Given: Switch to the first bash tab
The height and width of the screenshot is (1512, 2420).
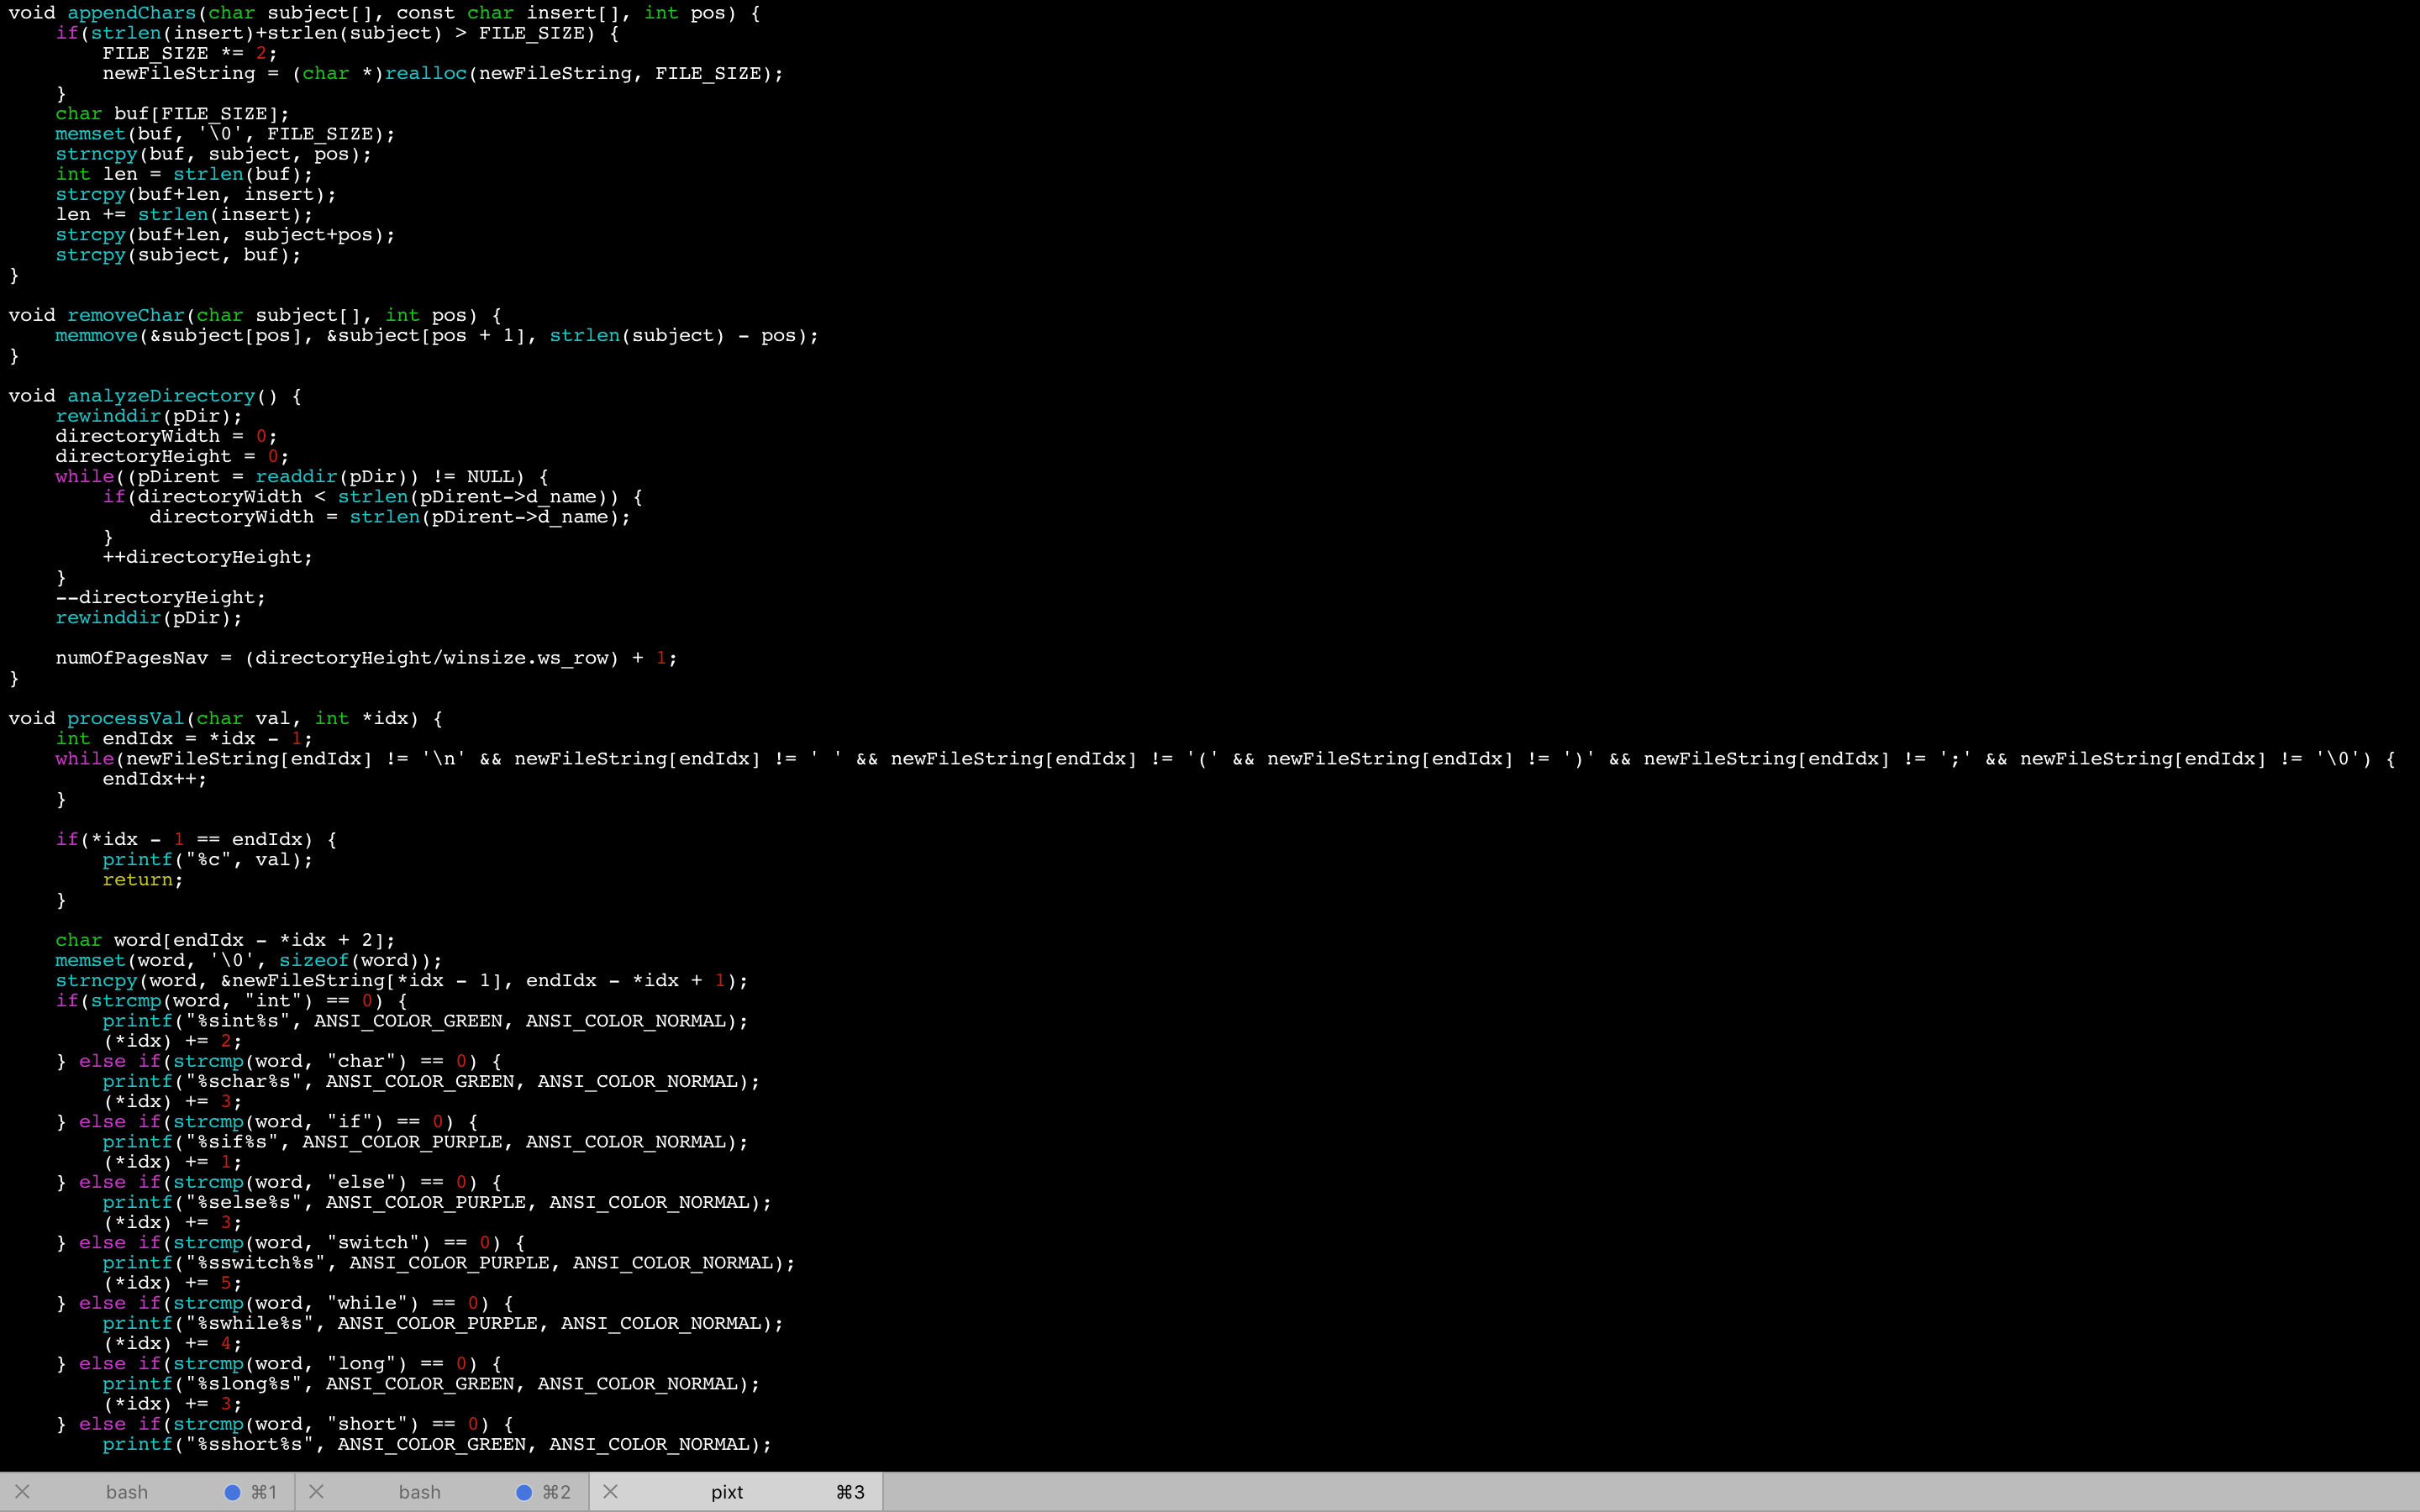Looking at the screenshot, I should coord(127,1492).
